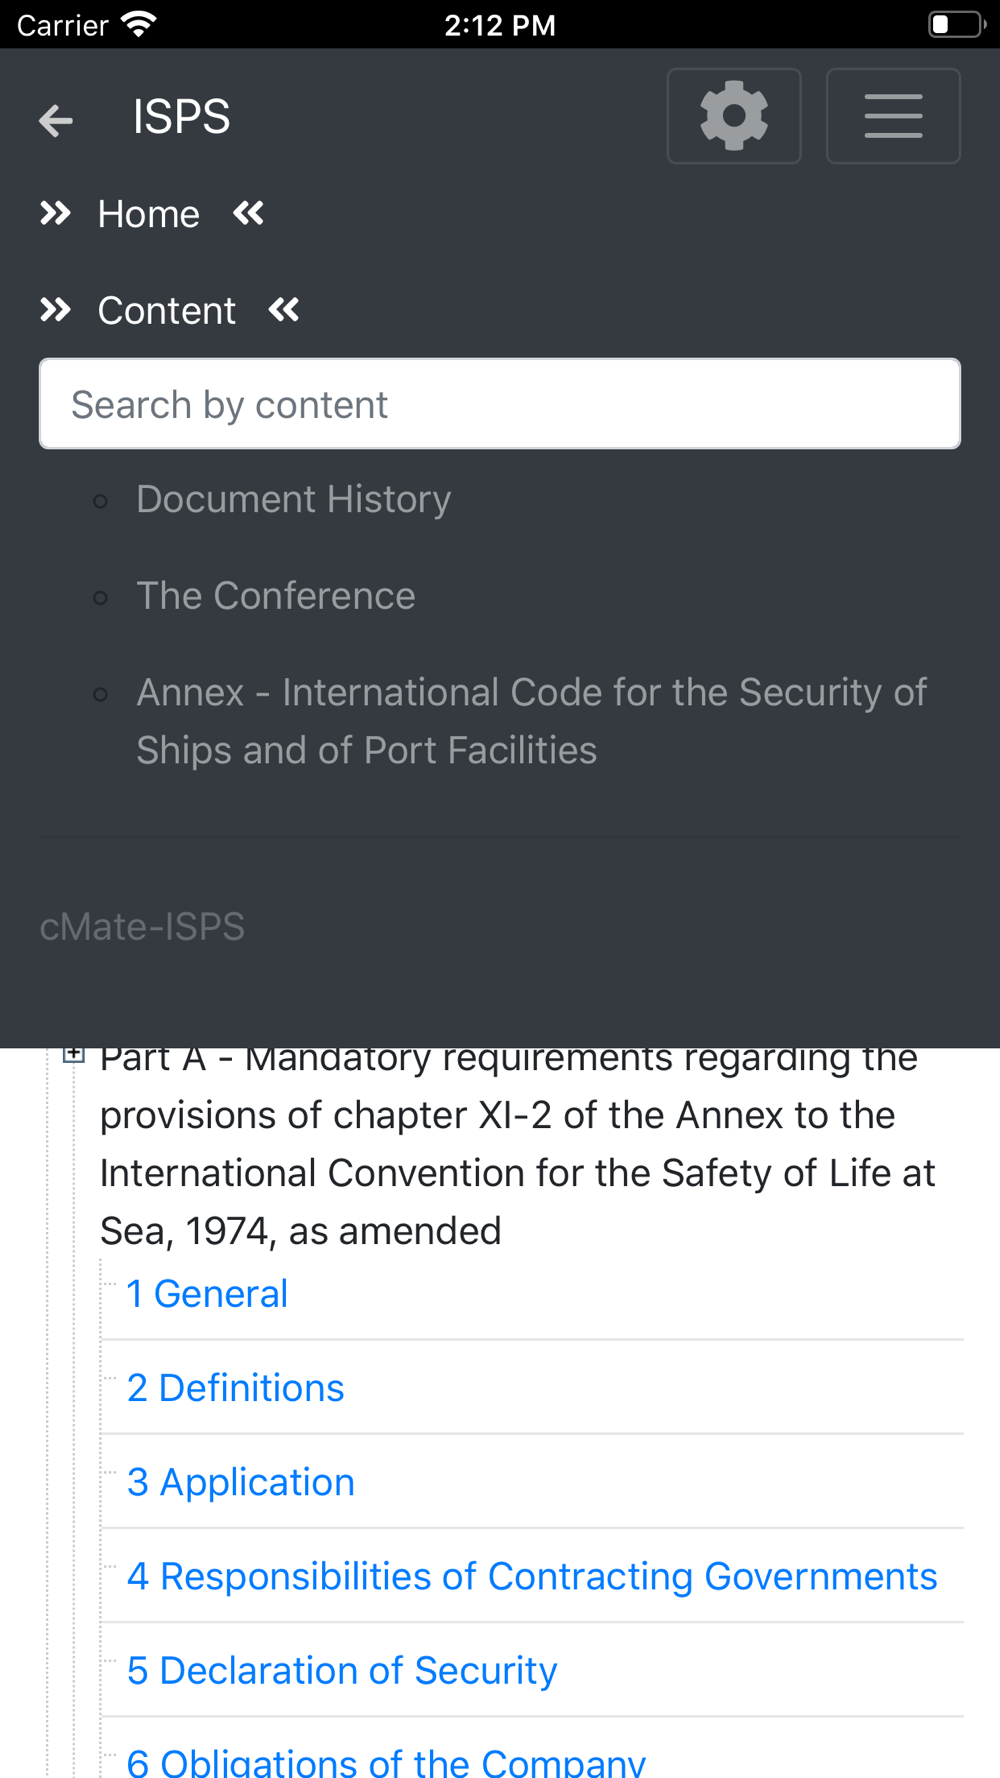
Task: Click double left chevron after Content
Action: (x=284, y=310)
